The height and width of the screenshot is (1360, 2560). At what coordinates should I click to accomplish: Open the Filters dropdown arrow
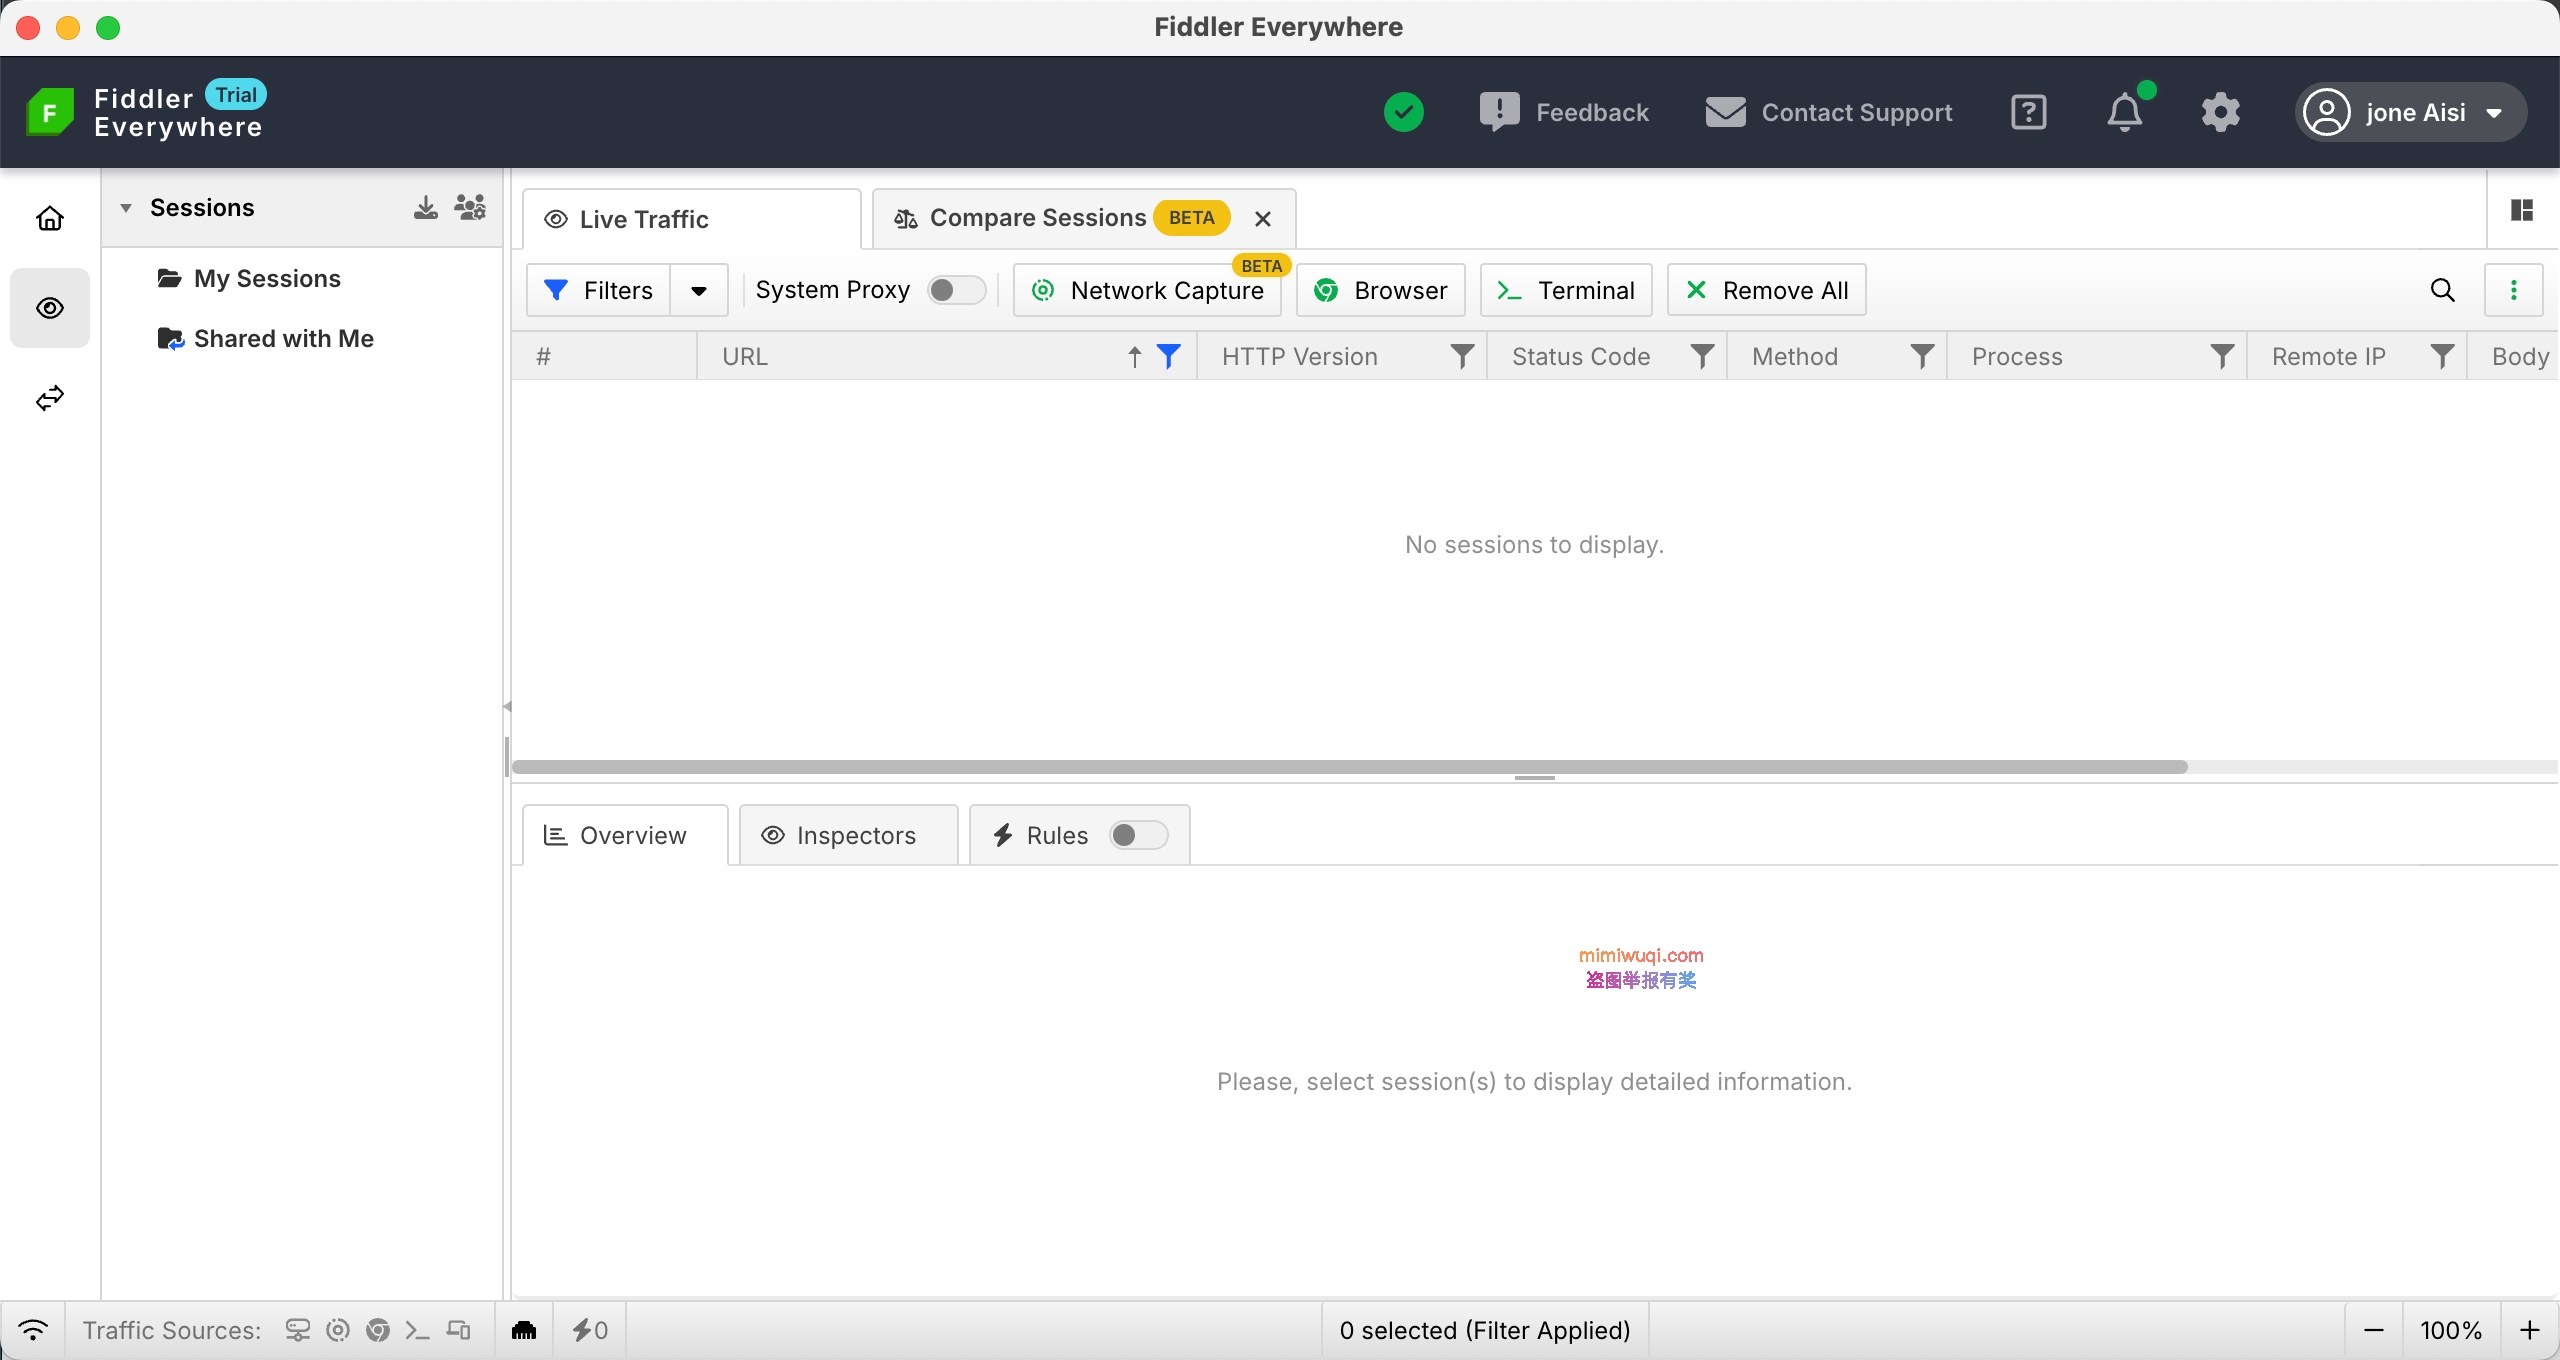coord(699,290)
